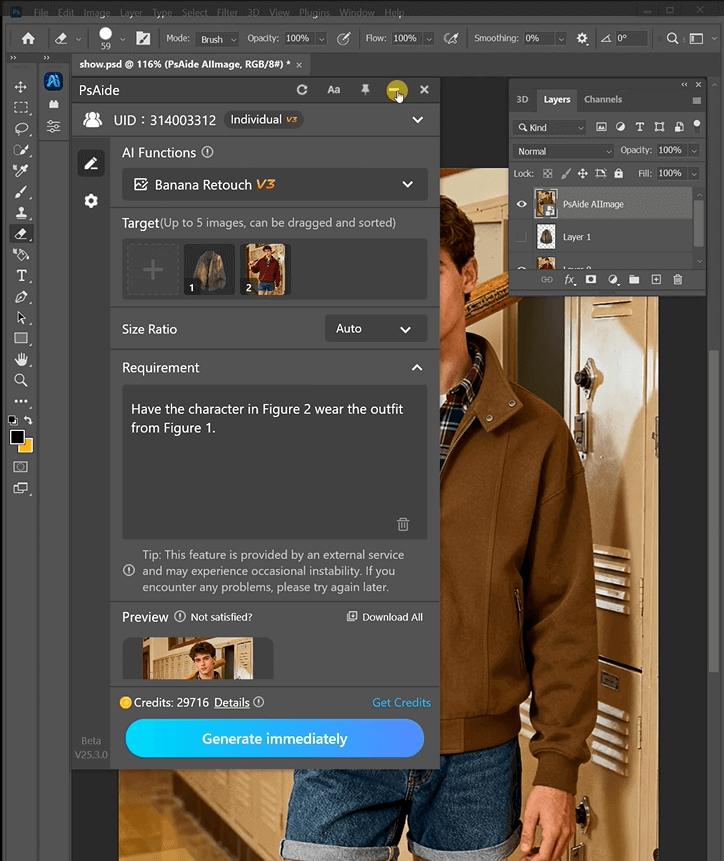Open the Normal blend mode dropdown
724x861 pixels.
[563, 151]
